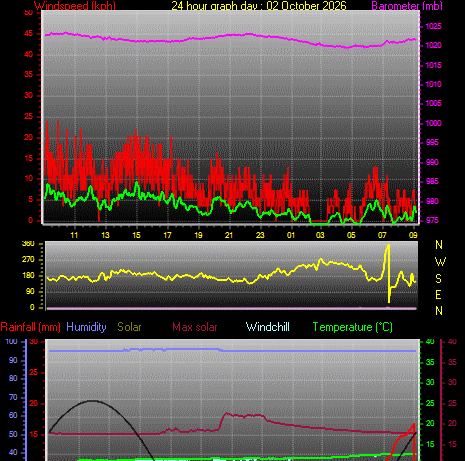Click the 25 windspeed scale value
The height and width of the screenshot is (461, 465).
coord(29,117)
